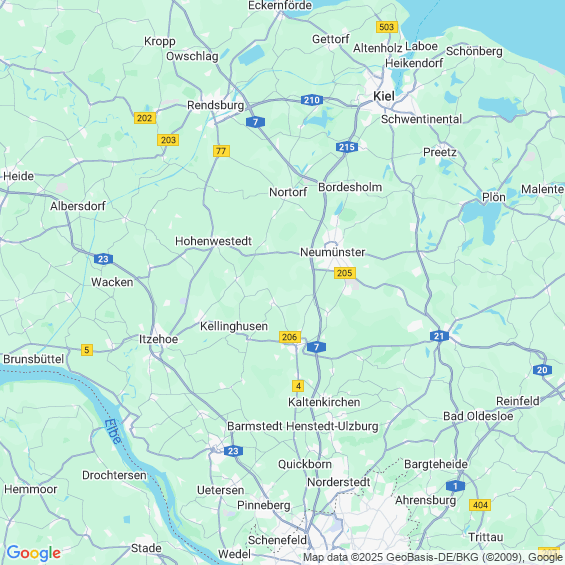The height and width of the screenshot is (565, 565).
Task: Click the yellow 203 road marker
Action: pyautogui.click(x=168, y=140)
